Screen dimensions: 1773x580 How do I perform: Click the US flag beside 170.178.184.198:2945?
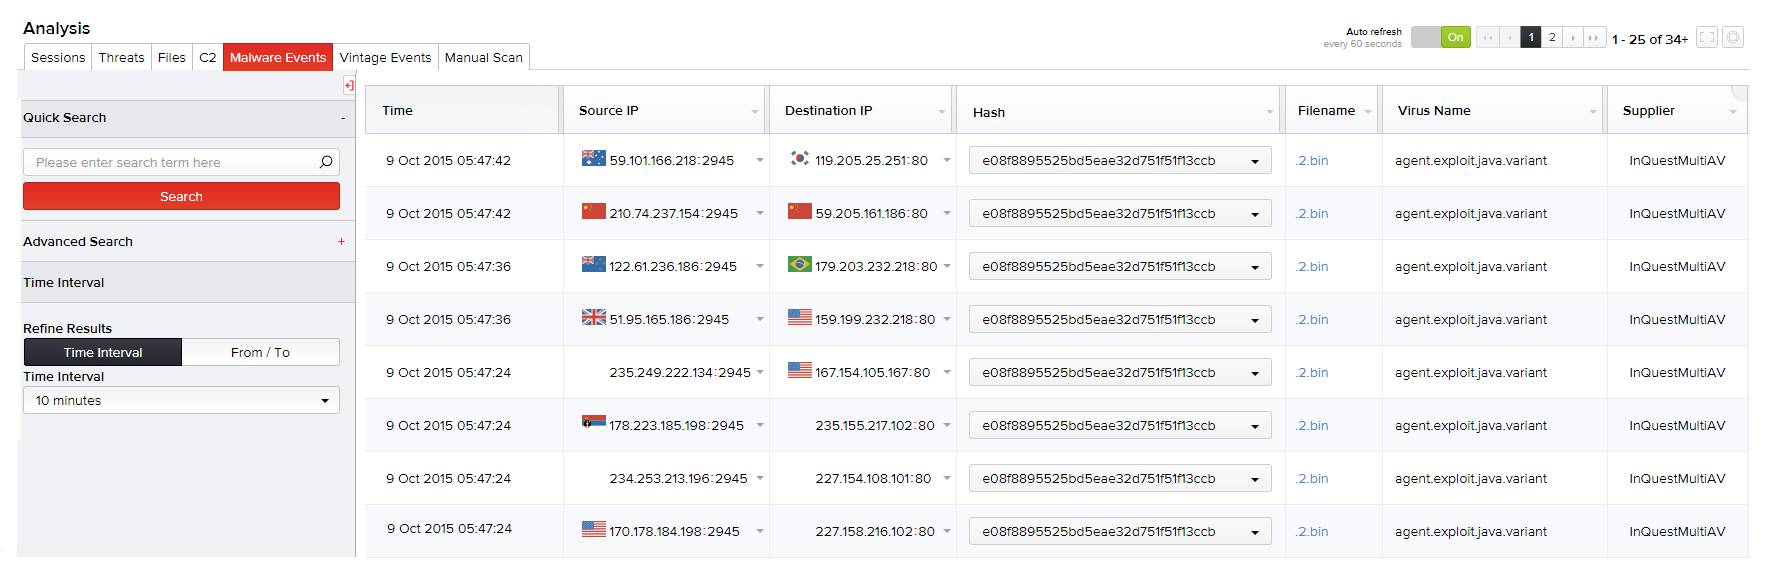click(x=594, y=529)
